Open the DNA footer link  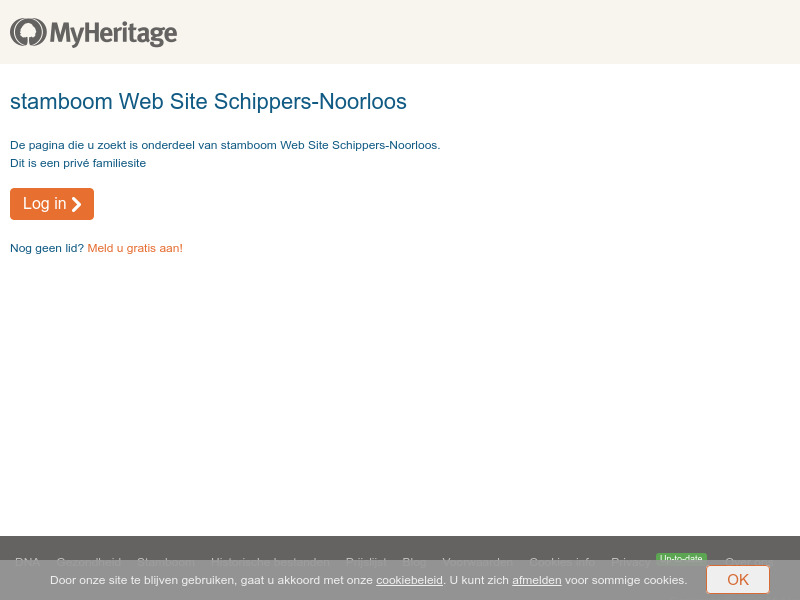(x=27, y=562)
